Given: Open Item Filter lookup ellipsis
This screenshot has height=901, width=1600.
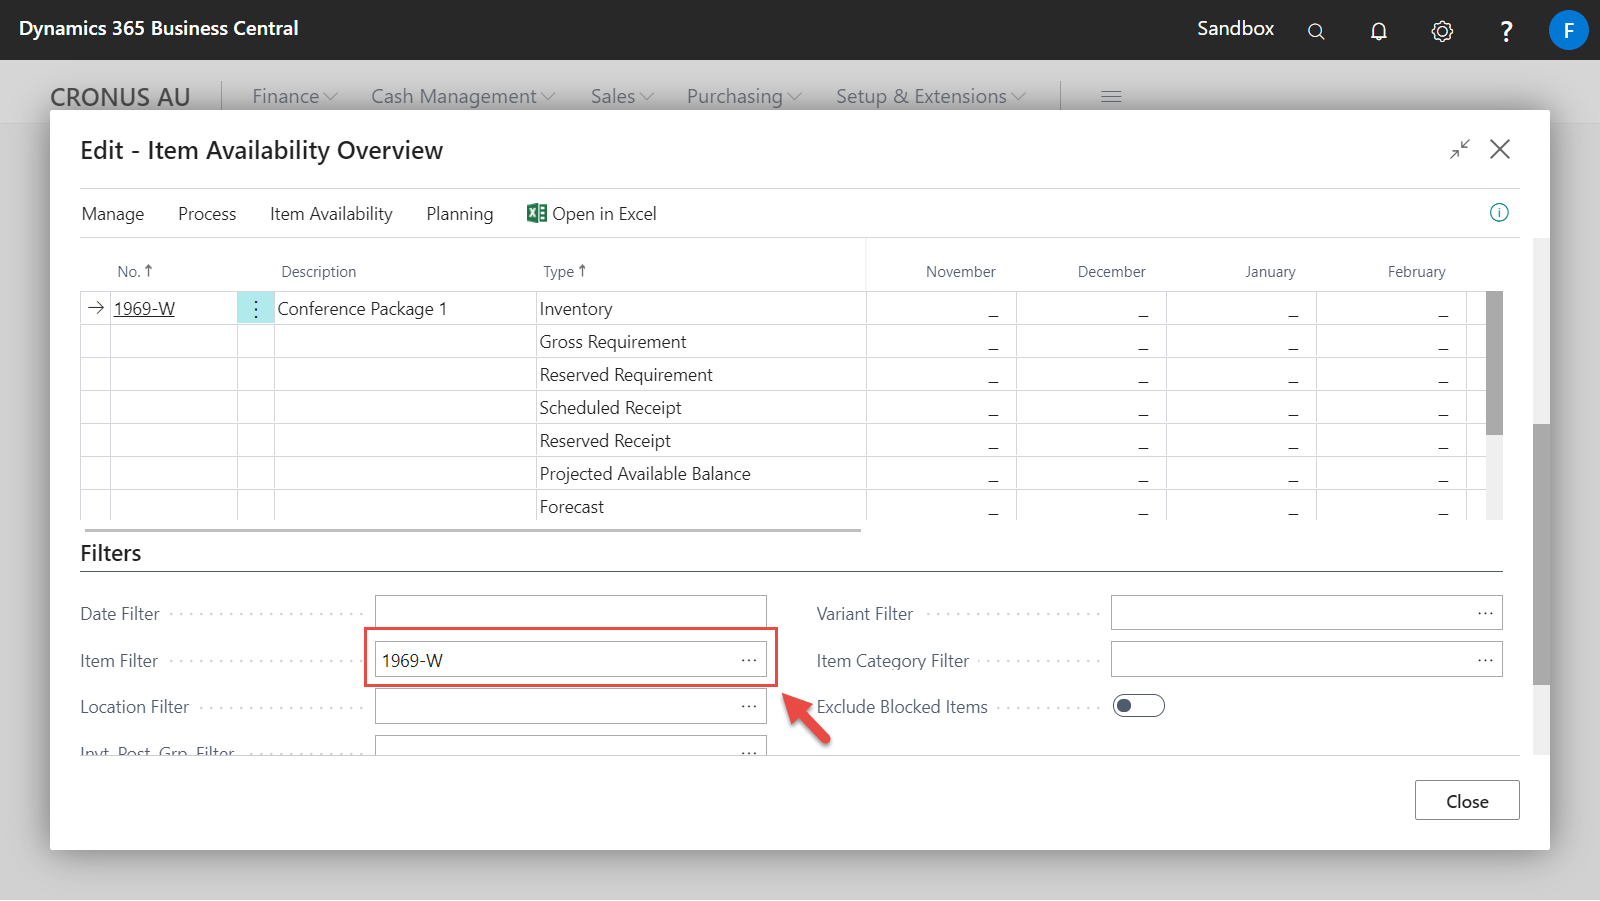Looking at the screenshot, I should coord(749,660).
